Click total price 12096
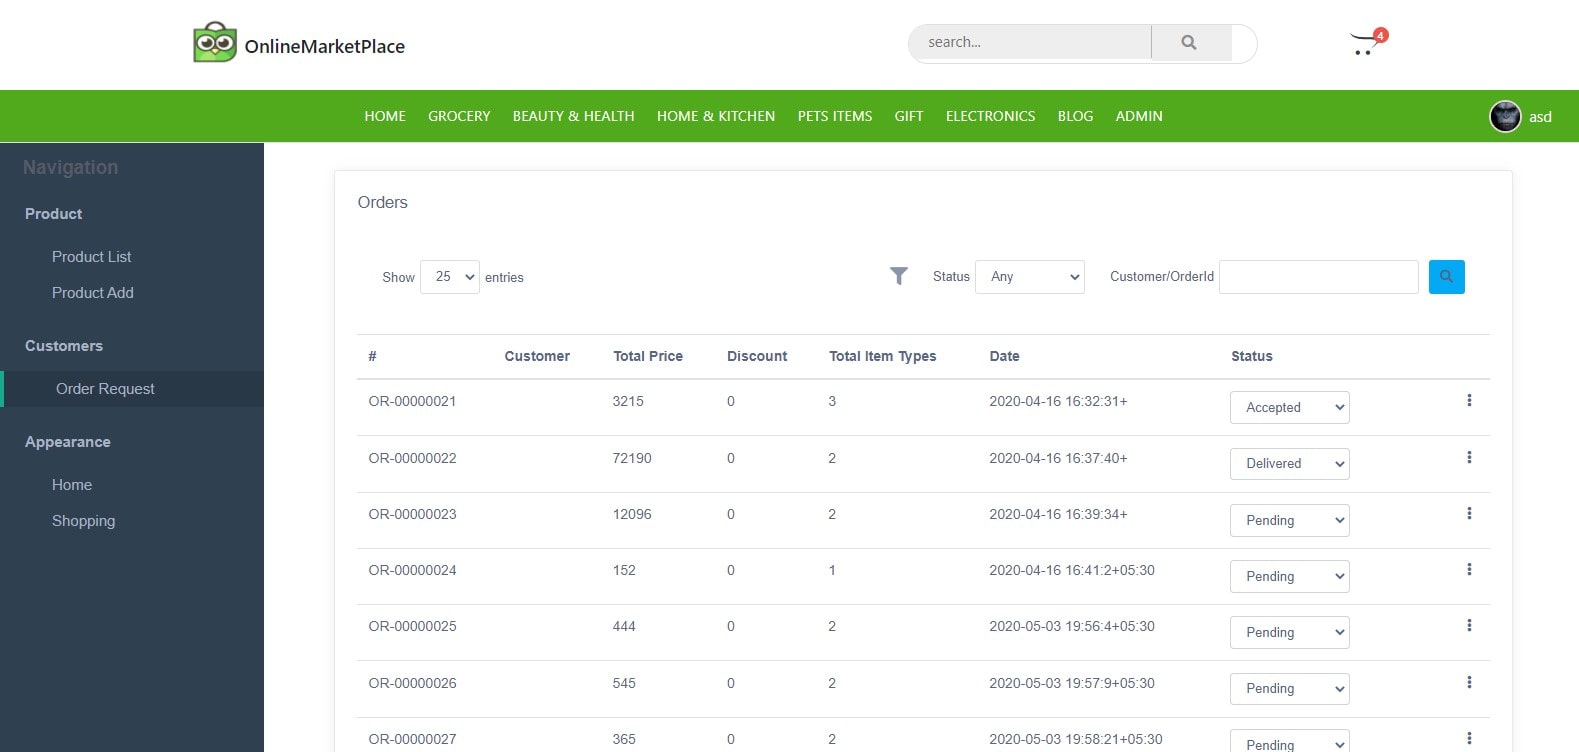The height and width of the screenshot is (752, 1579). pos(632,514)
